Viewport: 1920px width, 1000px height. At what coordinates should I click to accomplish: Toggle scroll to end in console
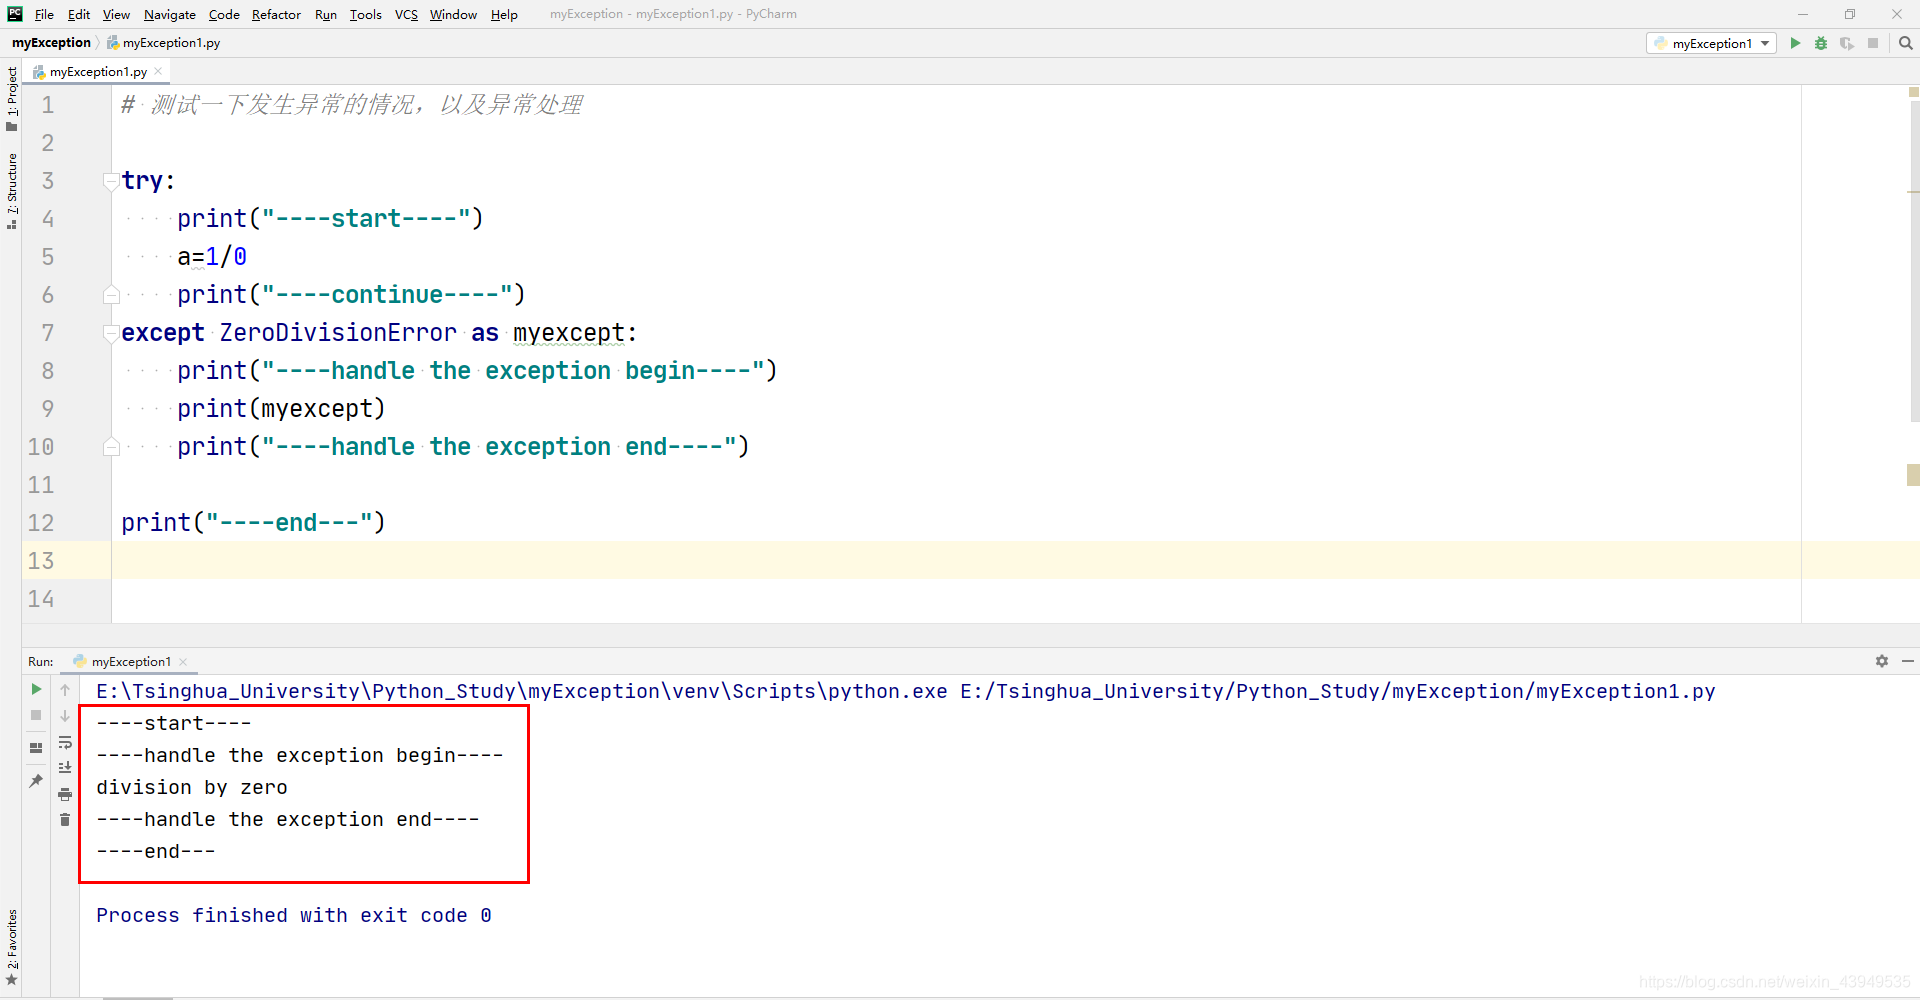point(65,767)
